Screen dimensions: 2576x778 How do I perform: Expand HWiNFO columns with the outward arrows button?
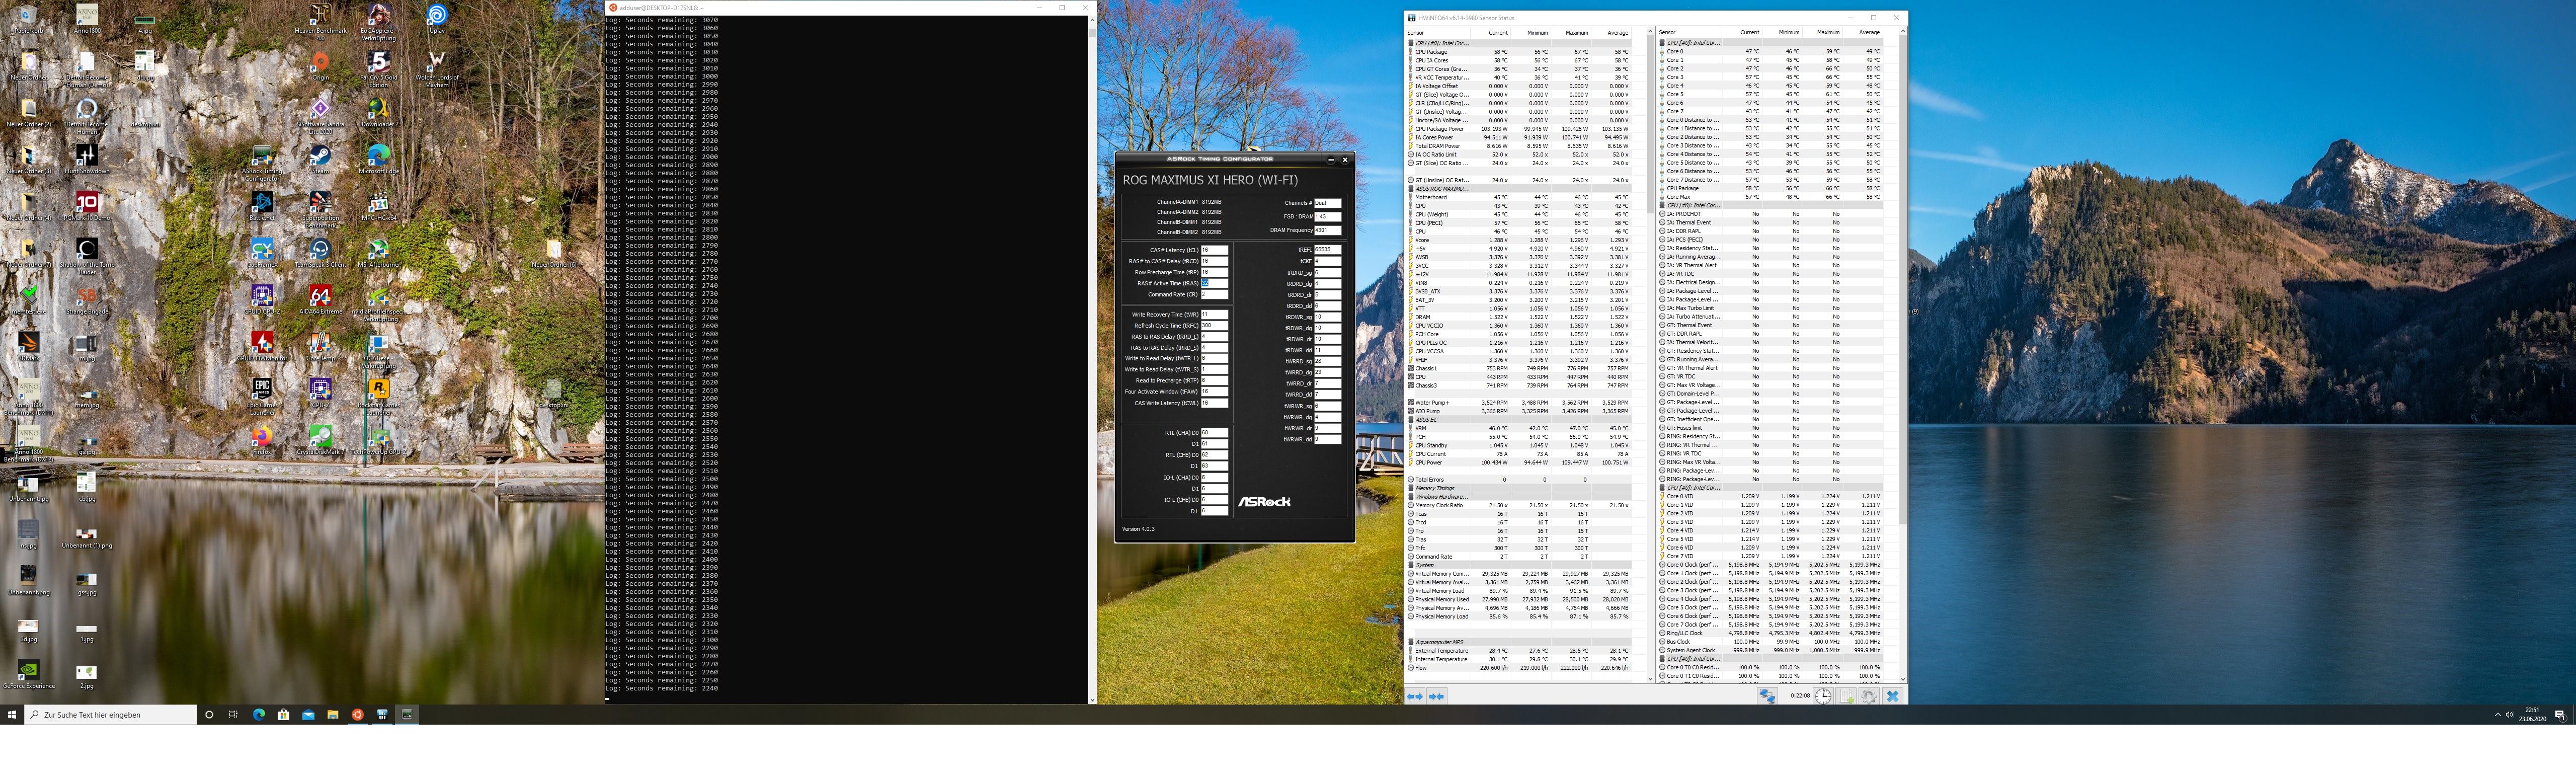(x=1415, y=696)
